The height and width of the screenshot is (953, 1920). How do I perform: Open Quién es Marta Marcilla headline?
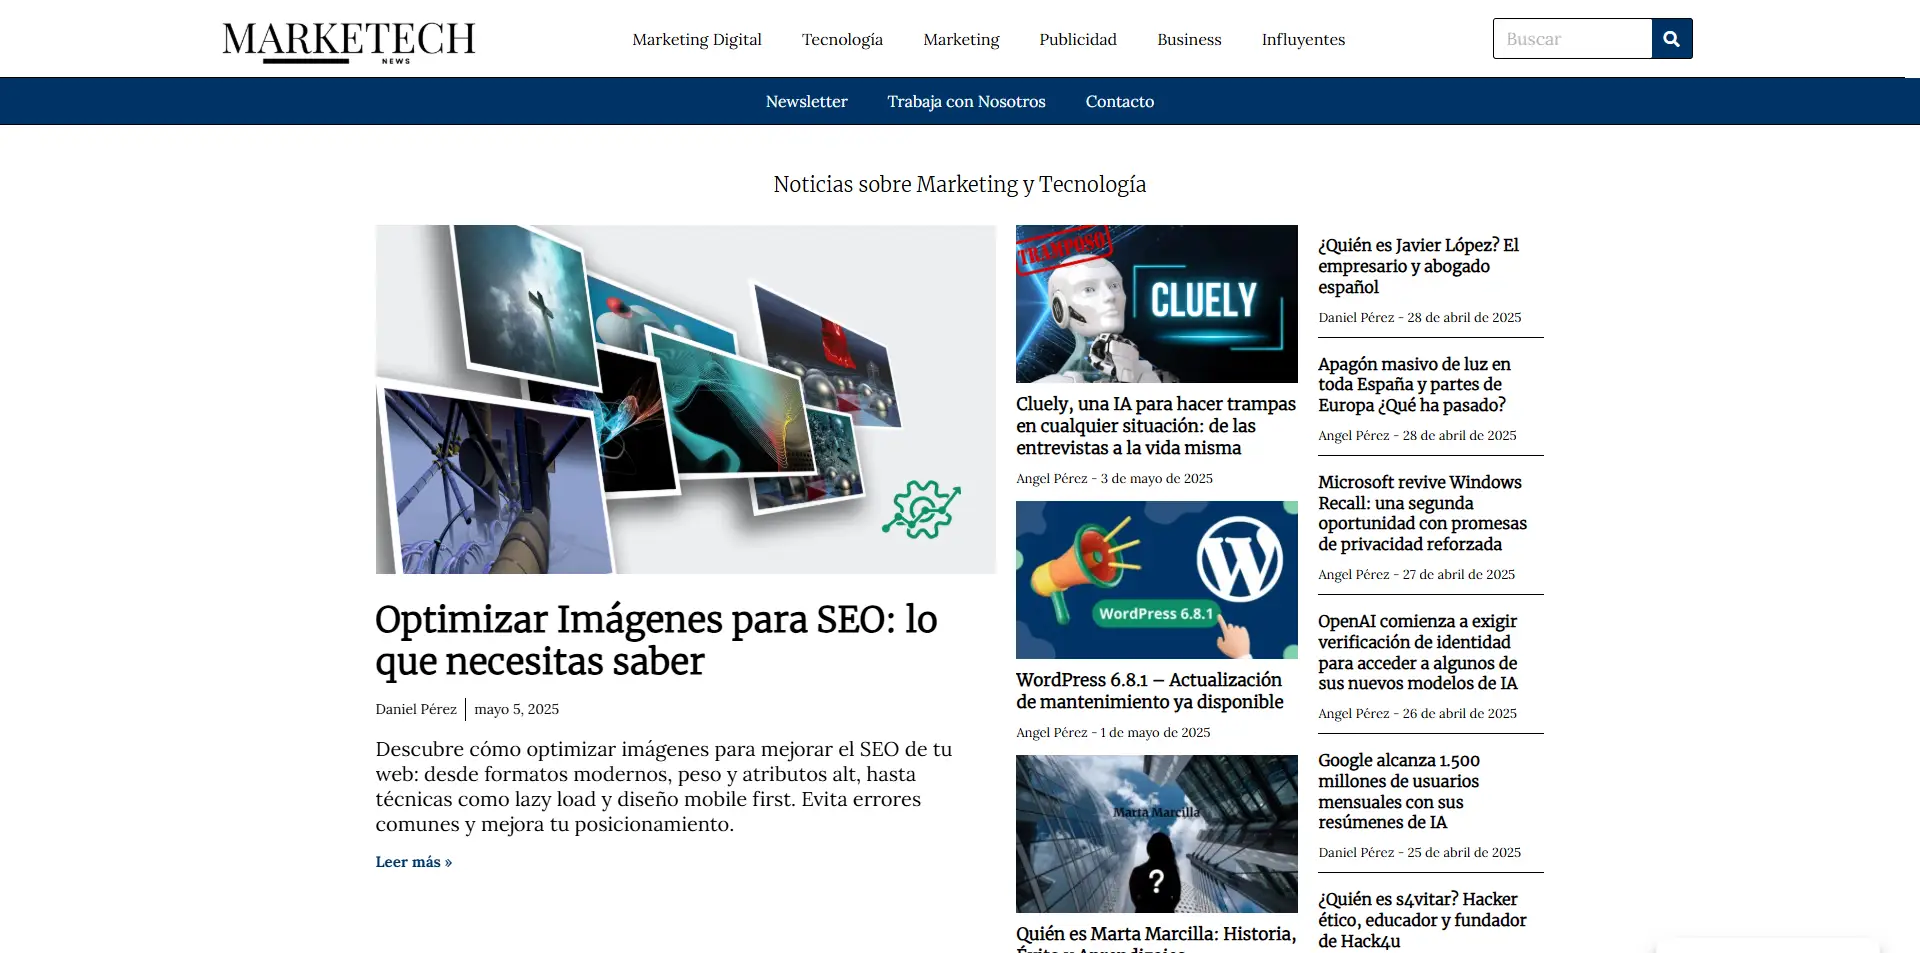[1156, 937]
